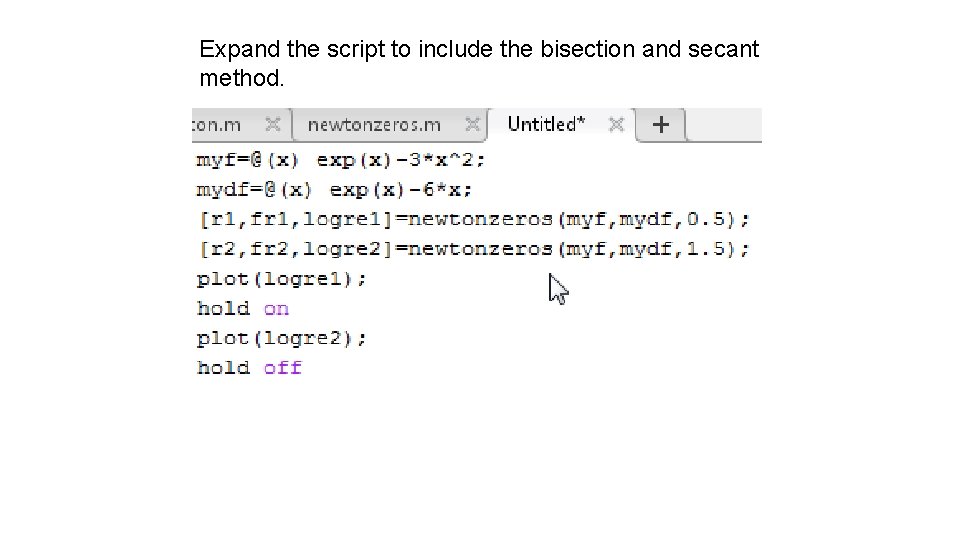This screenshot has height=540, width=960.
Task: Close the newtonzeros.m editor tab
Action: click(473, 125)
